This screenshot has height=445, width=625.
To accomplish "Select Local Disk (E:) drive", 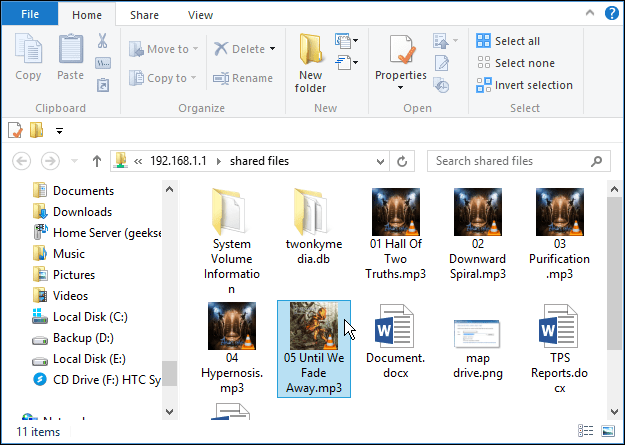I will pos(79,359).
